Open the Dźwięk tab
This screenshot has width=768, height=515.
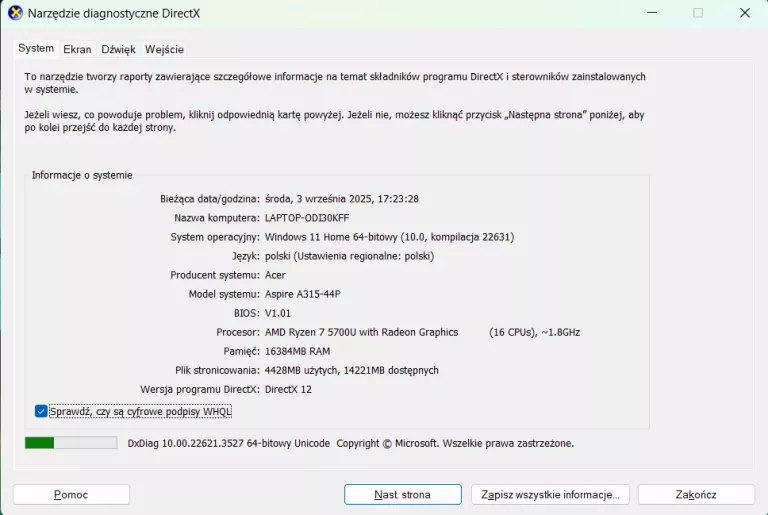tap(118, 49)
